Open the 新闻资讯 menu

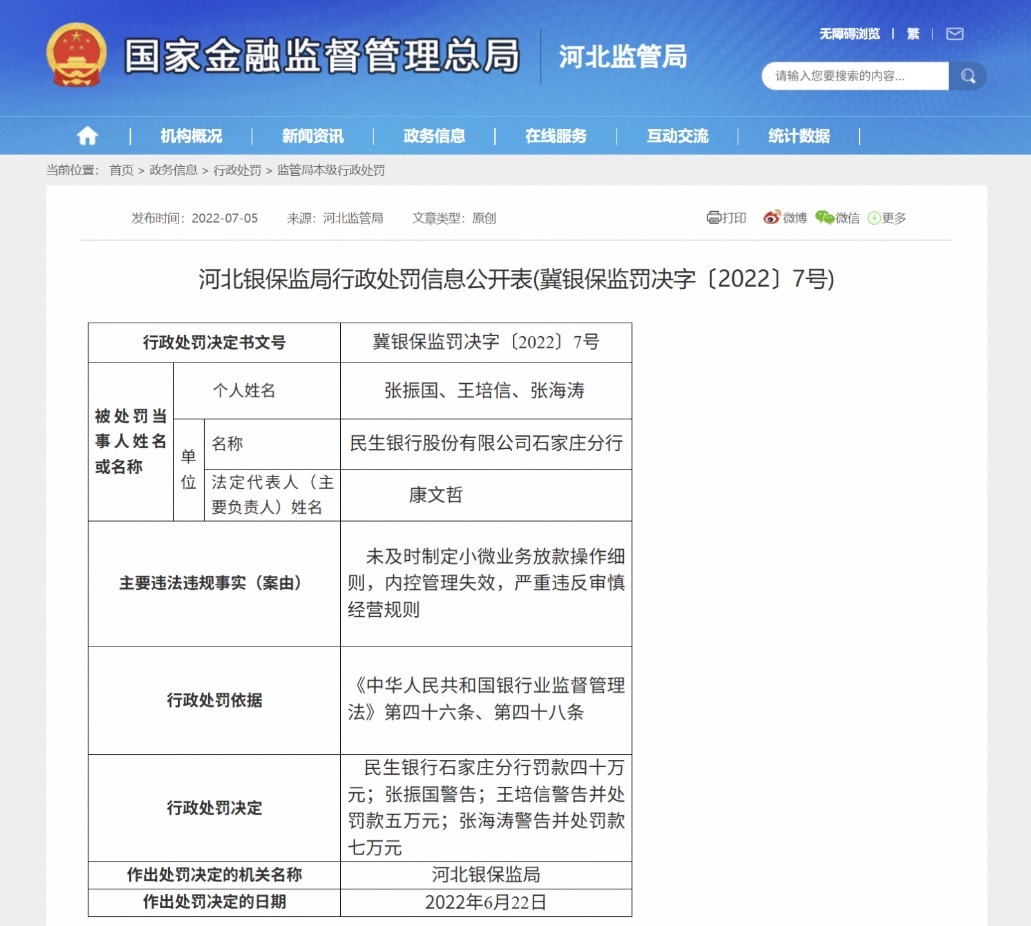[313, 136]
